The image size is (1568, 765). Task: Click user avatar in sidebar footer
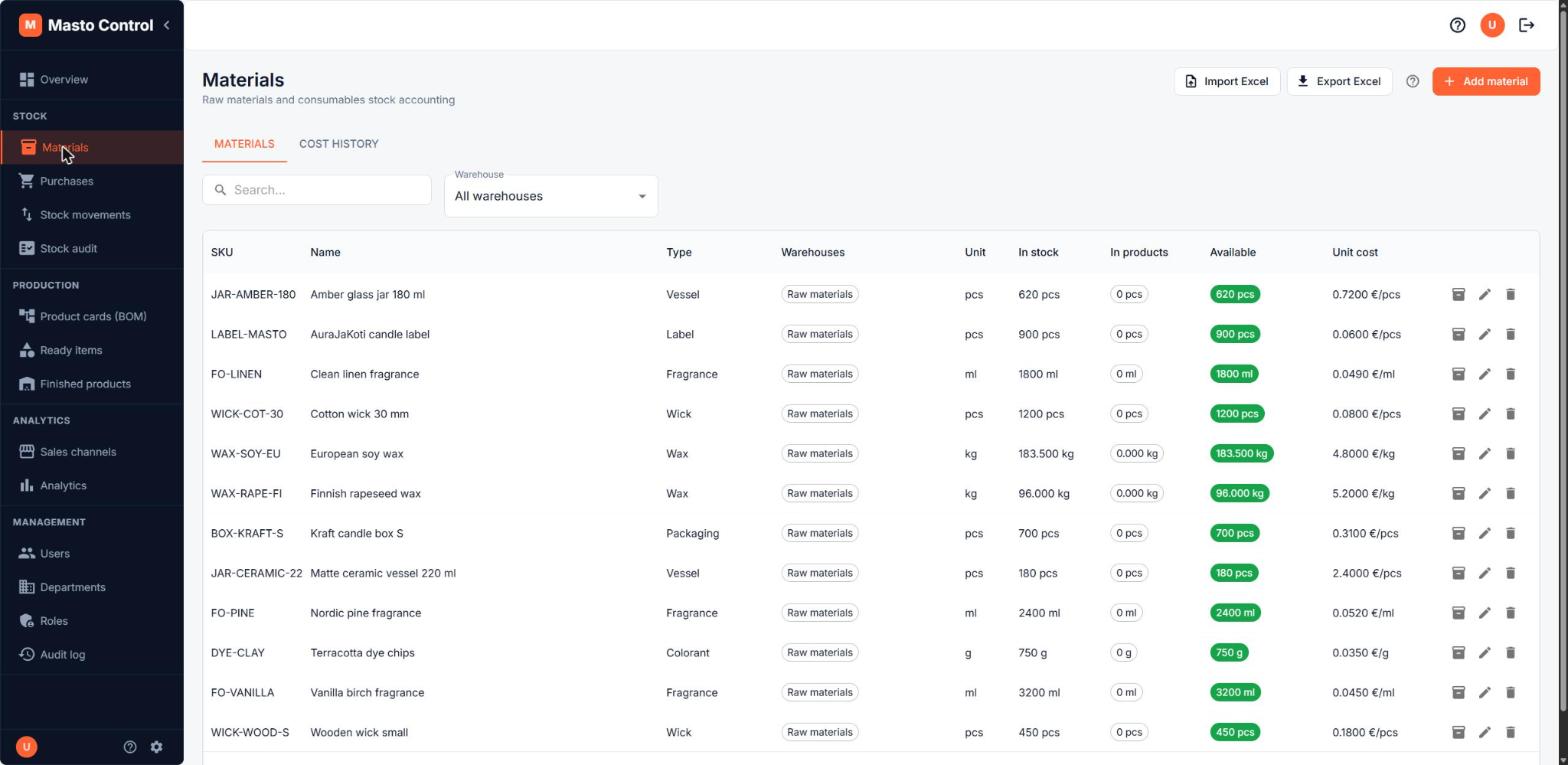pyautogui.click(x=27, y=747)
